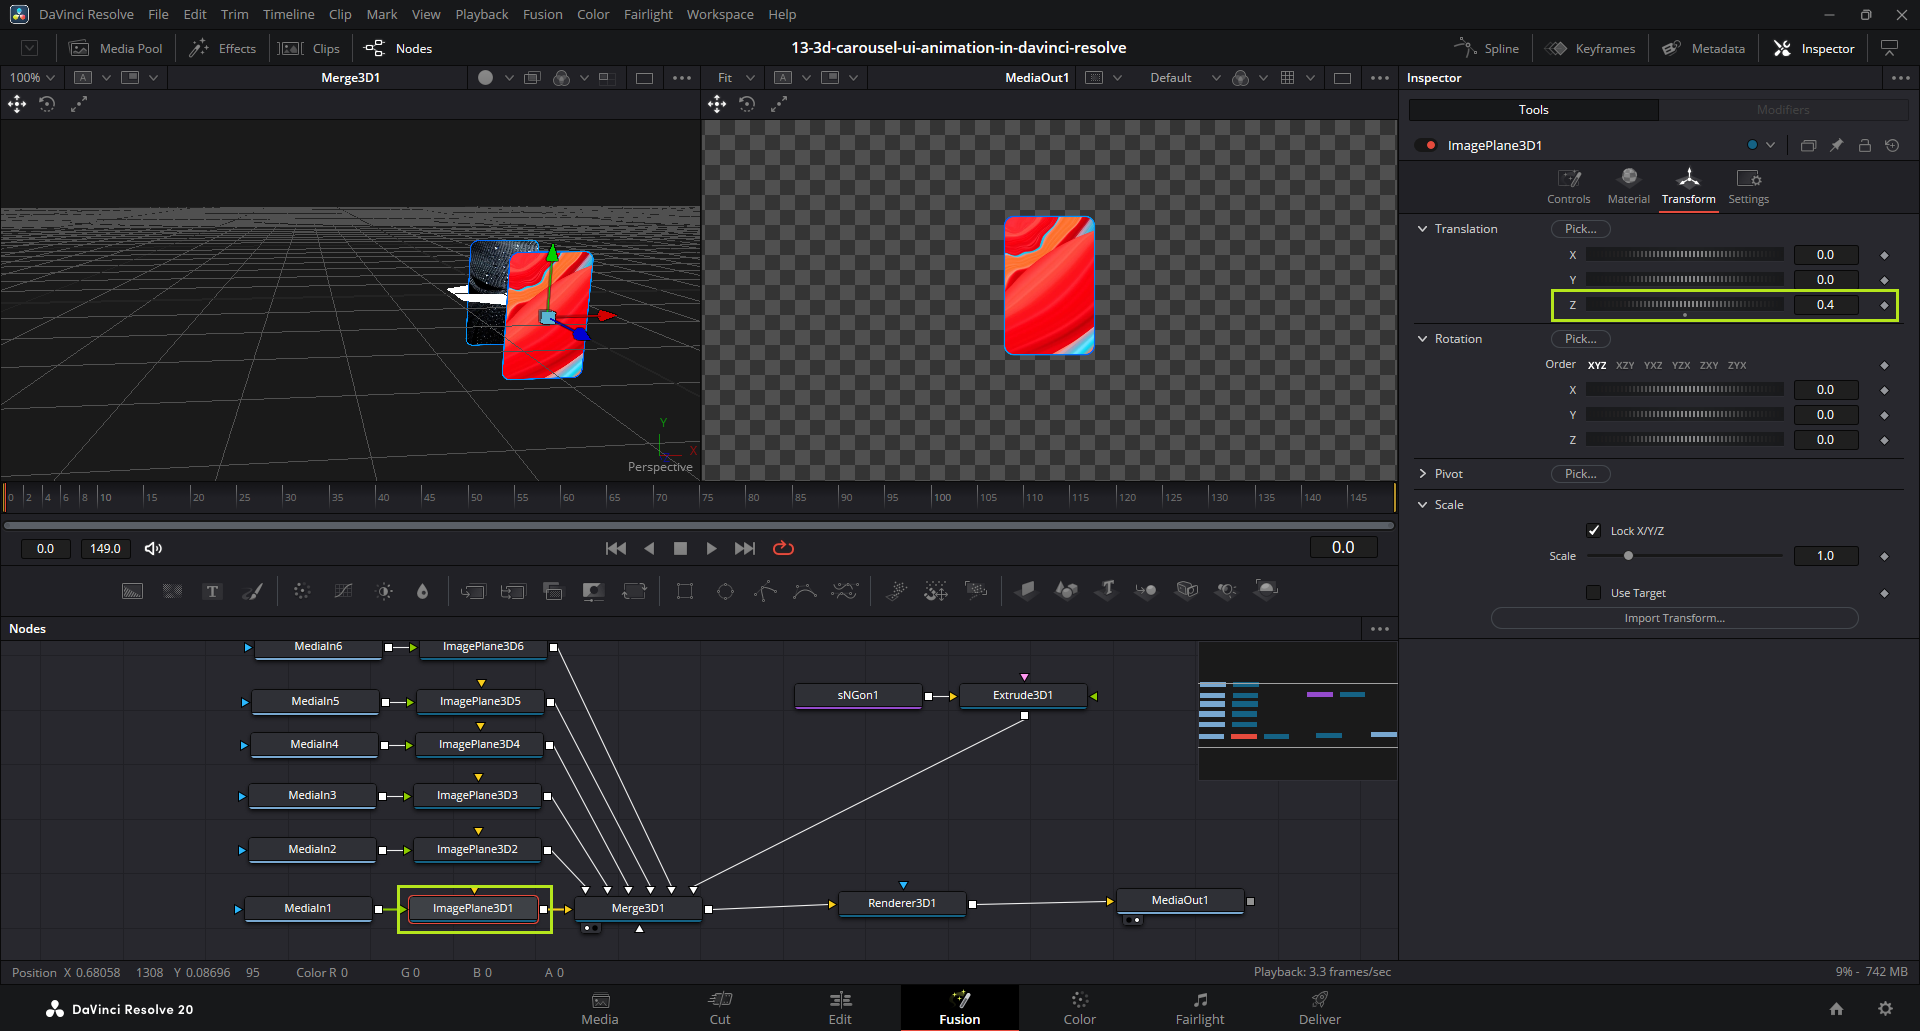The width and height of the screenshot is (1920, 1031).
Task: Toggle the ImagePlane3D1 enable switch
Action: [x=1426, y=145]
